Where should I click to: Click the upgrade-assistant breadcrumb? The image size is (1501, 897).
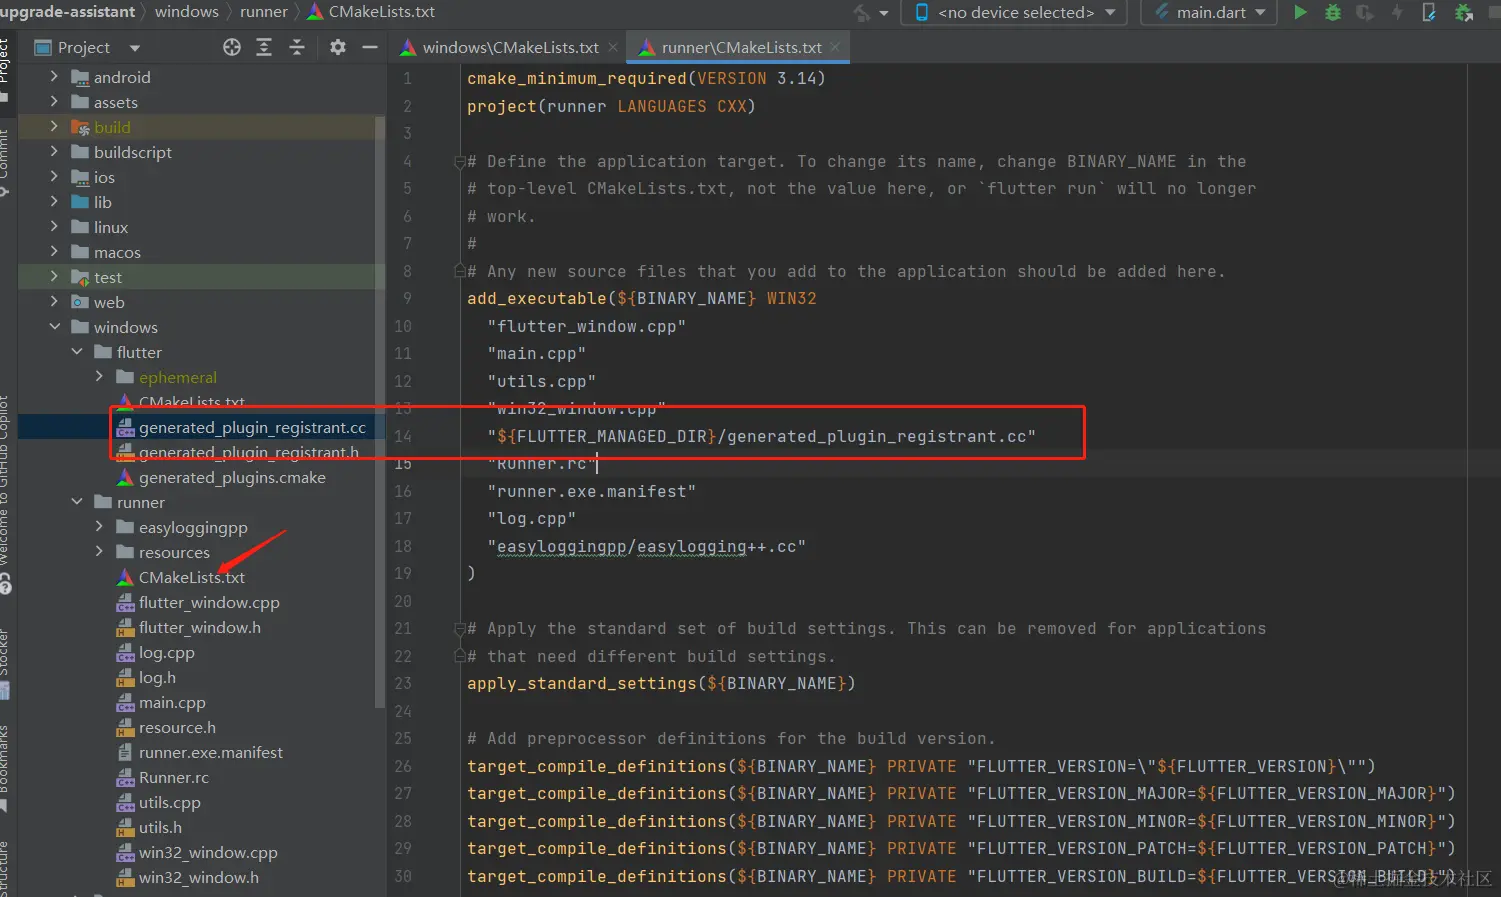pos(67,12)
